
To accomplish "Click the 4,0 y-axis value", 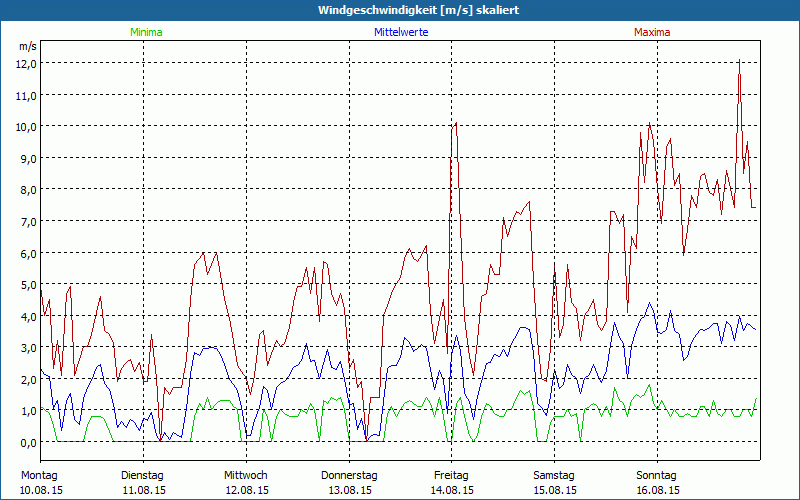I will click(x=29, y=316).
